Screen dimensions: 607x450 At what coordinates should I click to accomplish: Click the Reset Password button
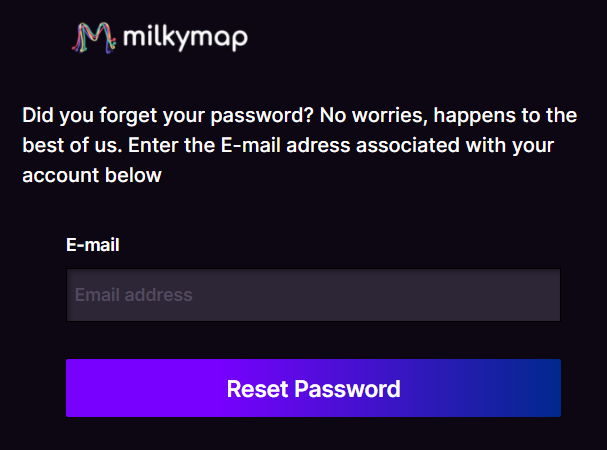coord(313,388)
